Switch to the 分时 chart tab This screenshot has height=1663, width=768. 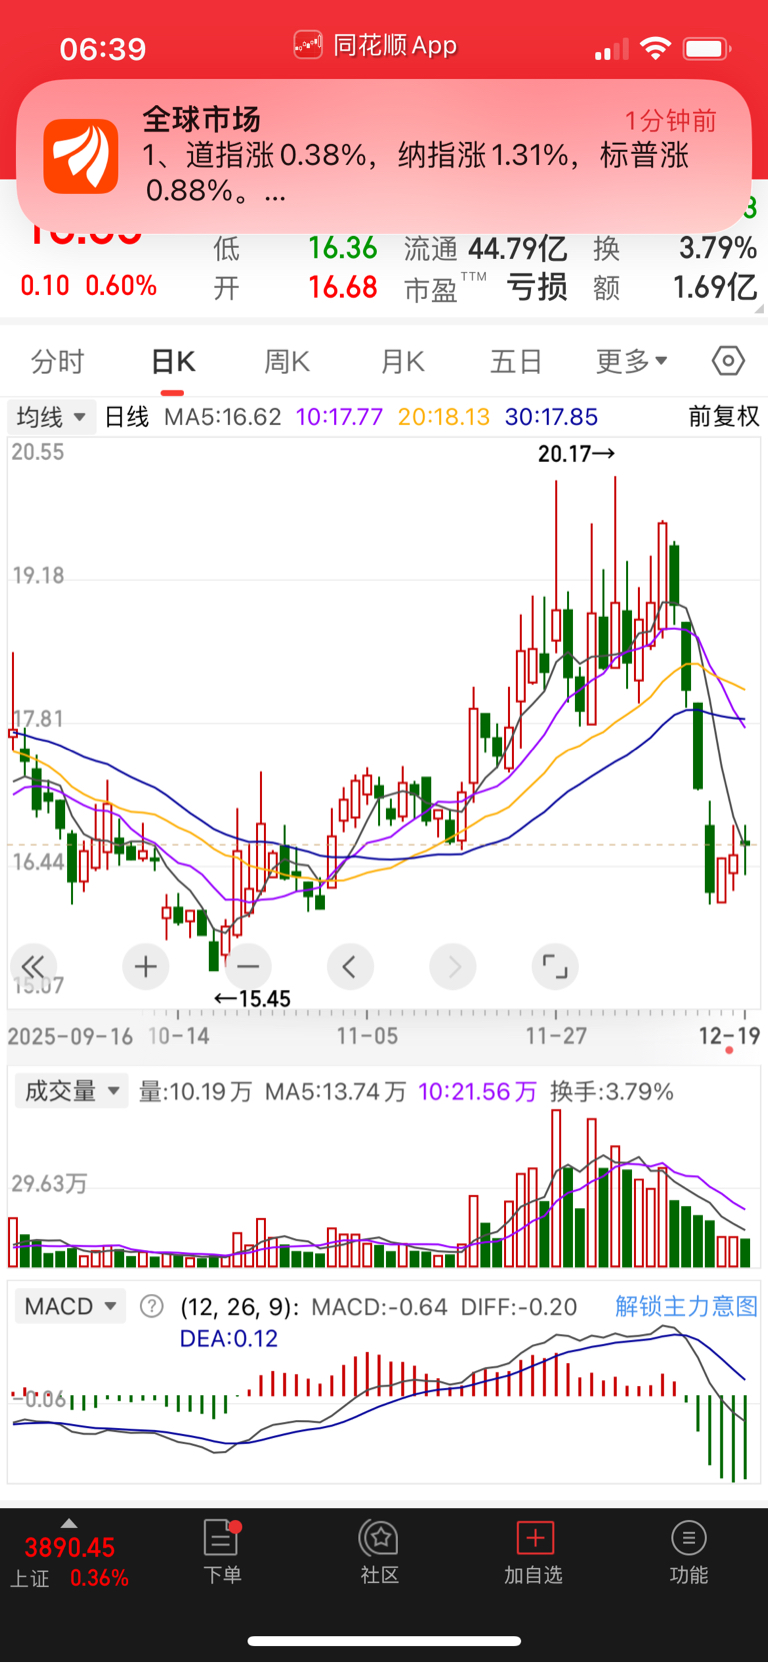(x=57, y=361)
